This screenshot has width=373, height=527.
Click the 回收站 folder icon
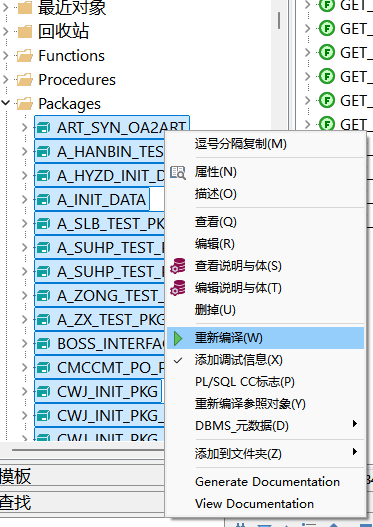click(25, 32)
